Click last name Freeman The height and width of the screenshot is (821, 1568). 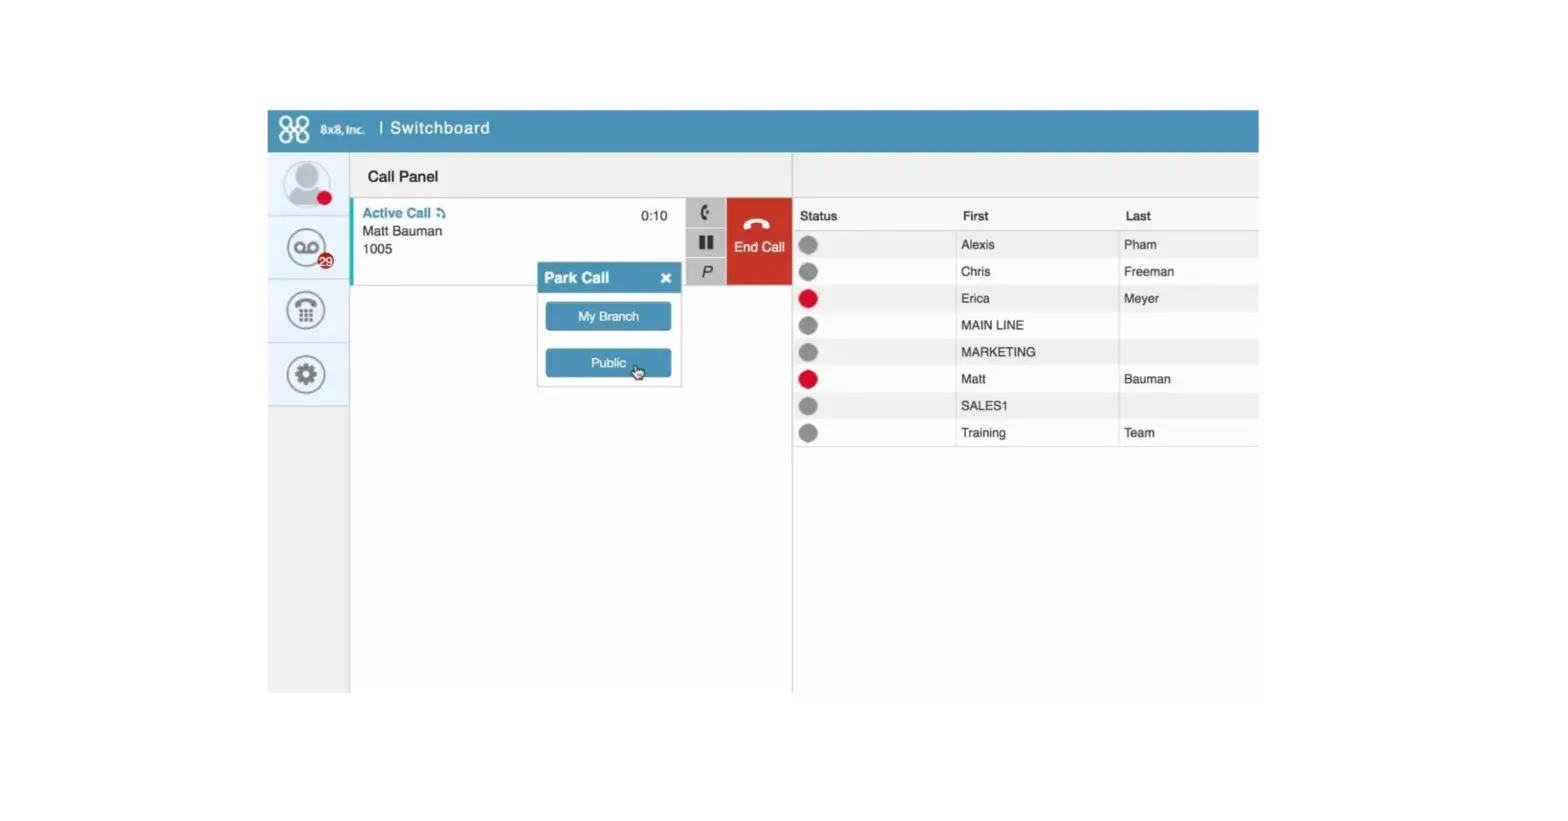(x=1149, y=271)
